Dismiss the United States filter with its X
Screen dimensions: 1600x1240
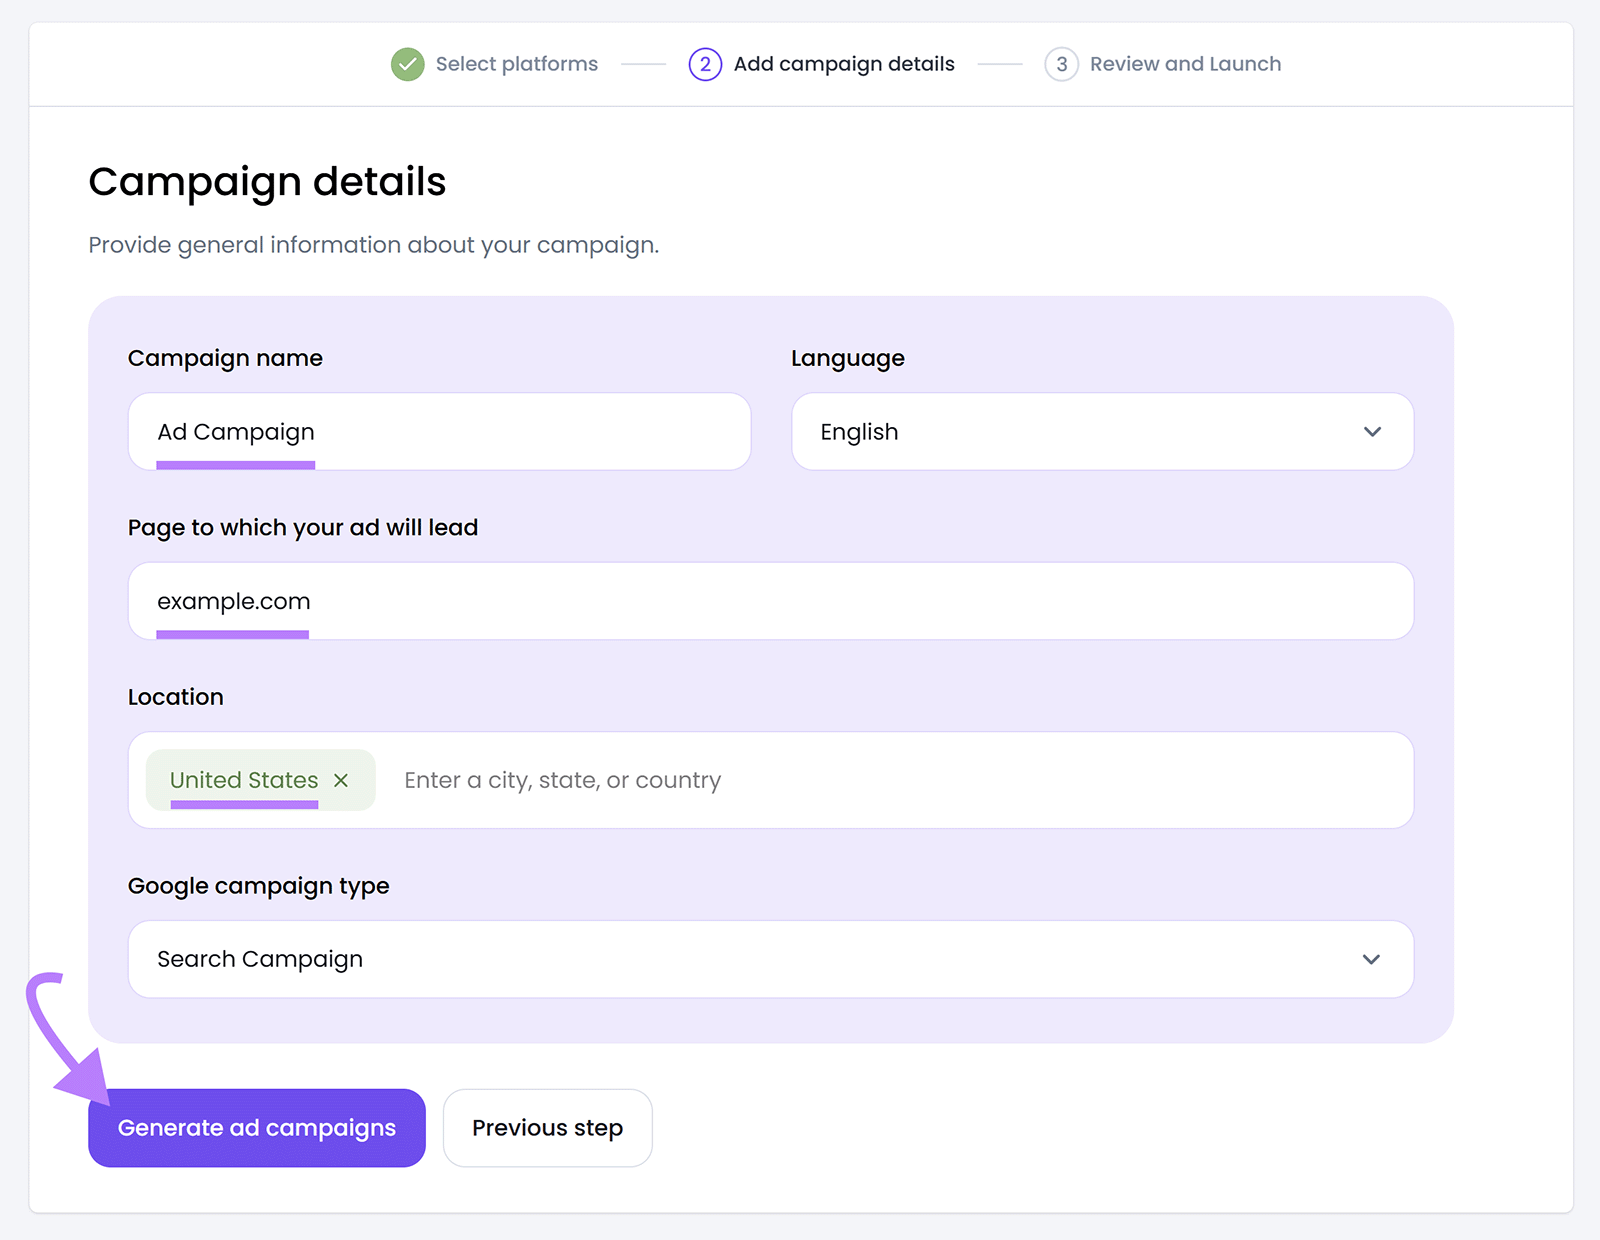pos(341,780)
